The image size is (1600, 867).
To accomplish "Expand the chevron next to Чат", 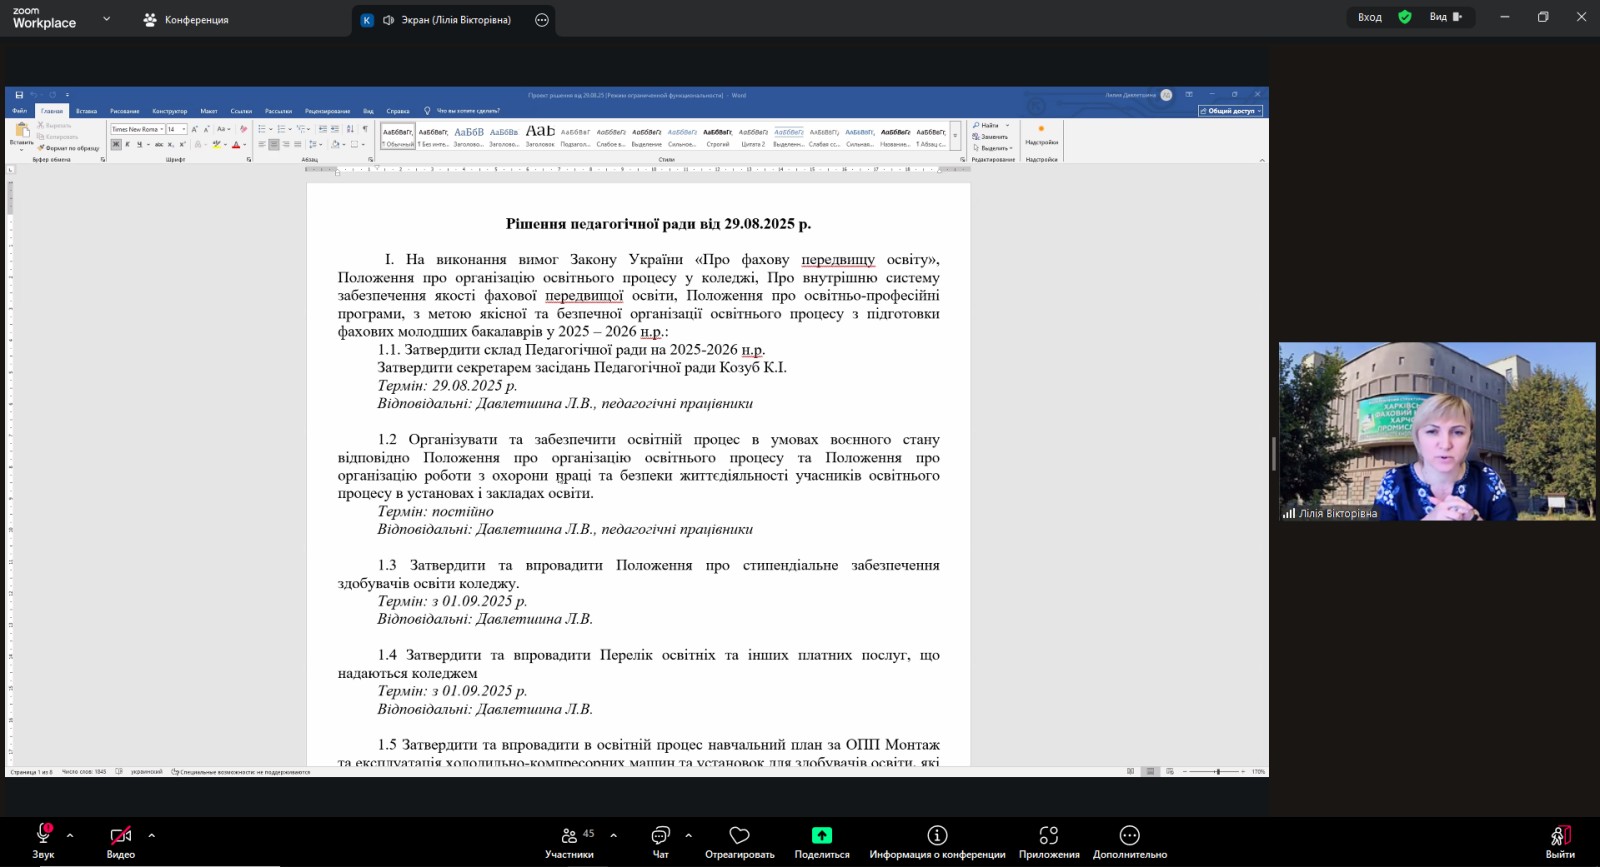I will pyautogui.click(x=689, y=835).
